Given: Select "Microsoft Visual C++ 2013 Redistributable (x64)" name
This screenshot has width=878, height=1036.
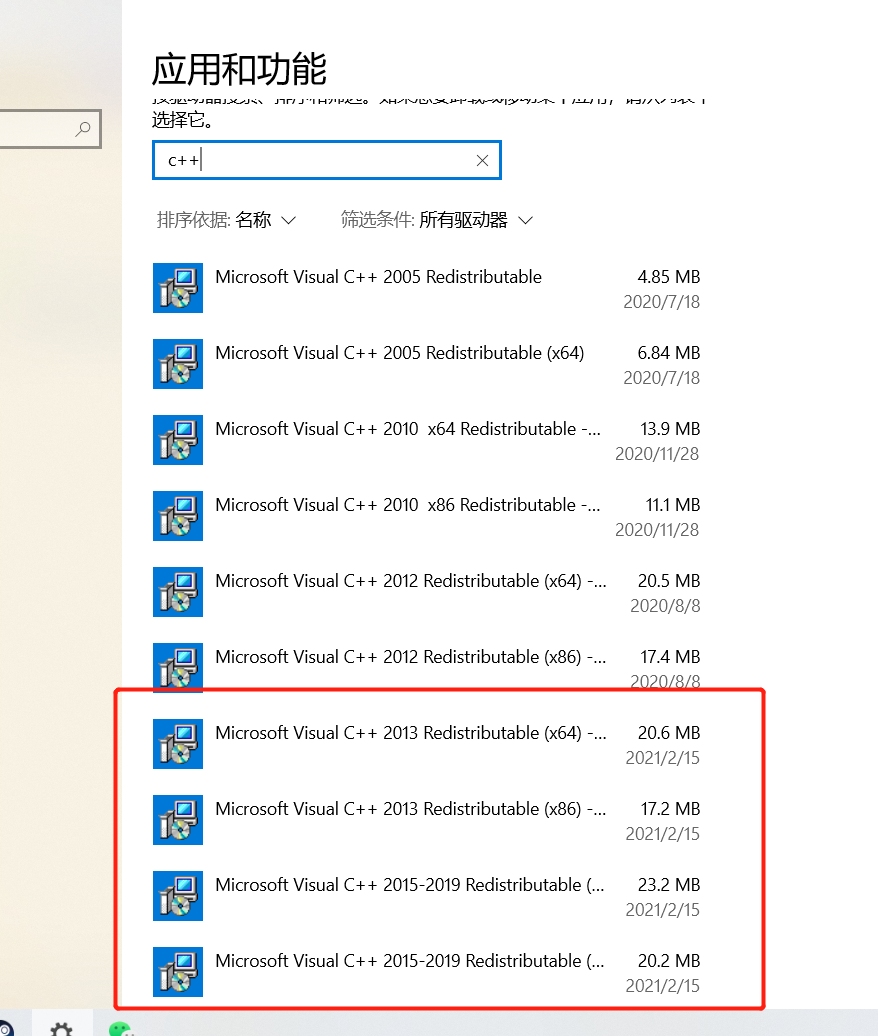Looking at the screenshot, I should (x=410, y=733).
